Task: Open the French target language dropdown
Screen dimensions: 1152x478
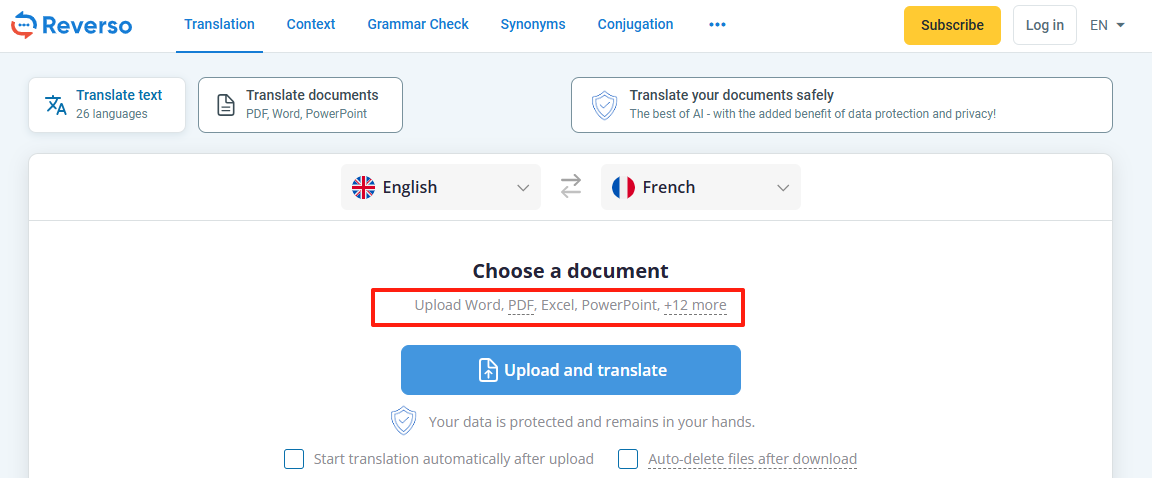Action: coord(701,187)
